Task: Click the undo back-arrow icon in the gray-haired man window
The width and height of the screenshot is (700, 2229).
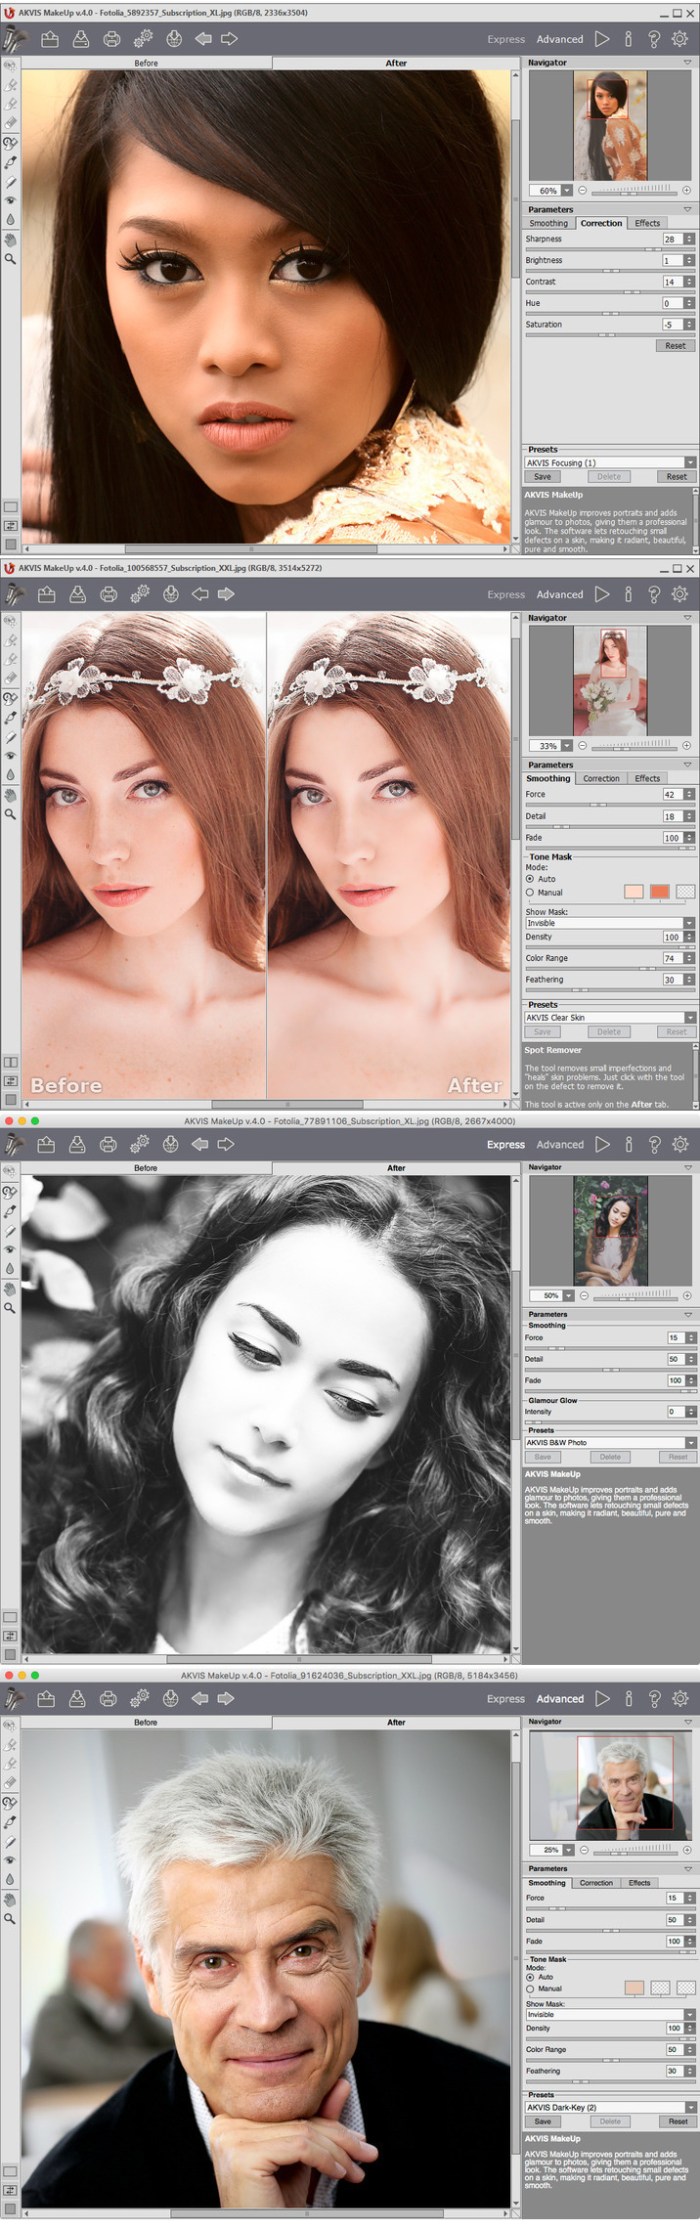Action: click(x=200, y=1698)
